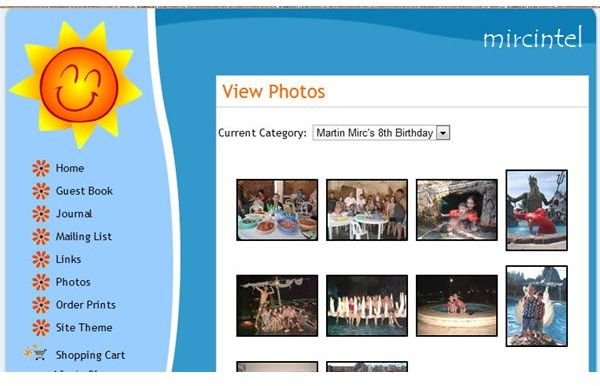This screenshot has height=386, width=600.
Task: Open the Links menu item
Action: tap(68, 259)
